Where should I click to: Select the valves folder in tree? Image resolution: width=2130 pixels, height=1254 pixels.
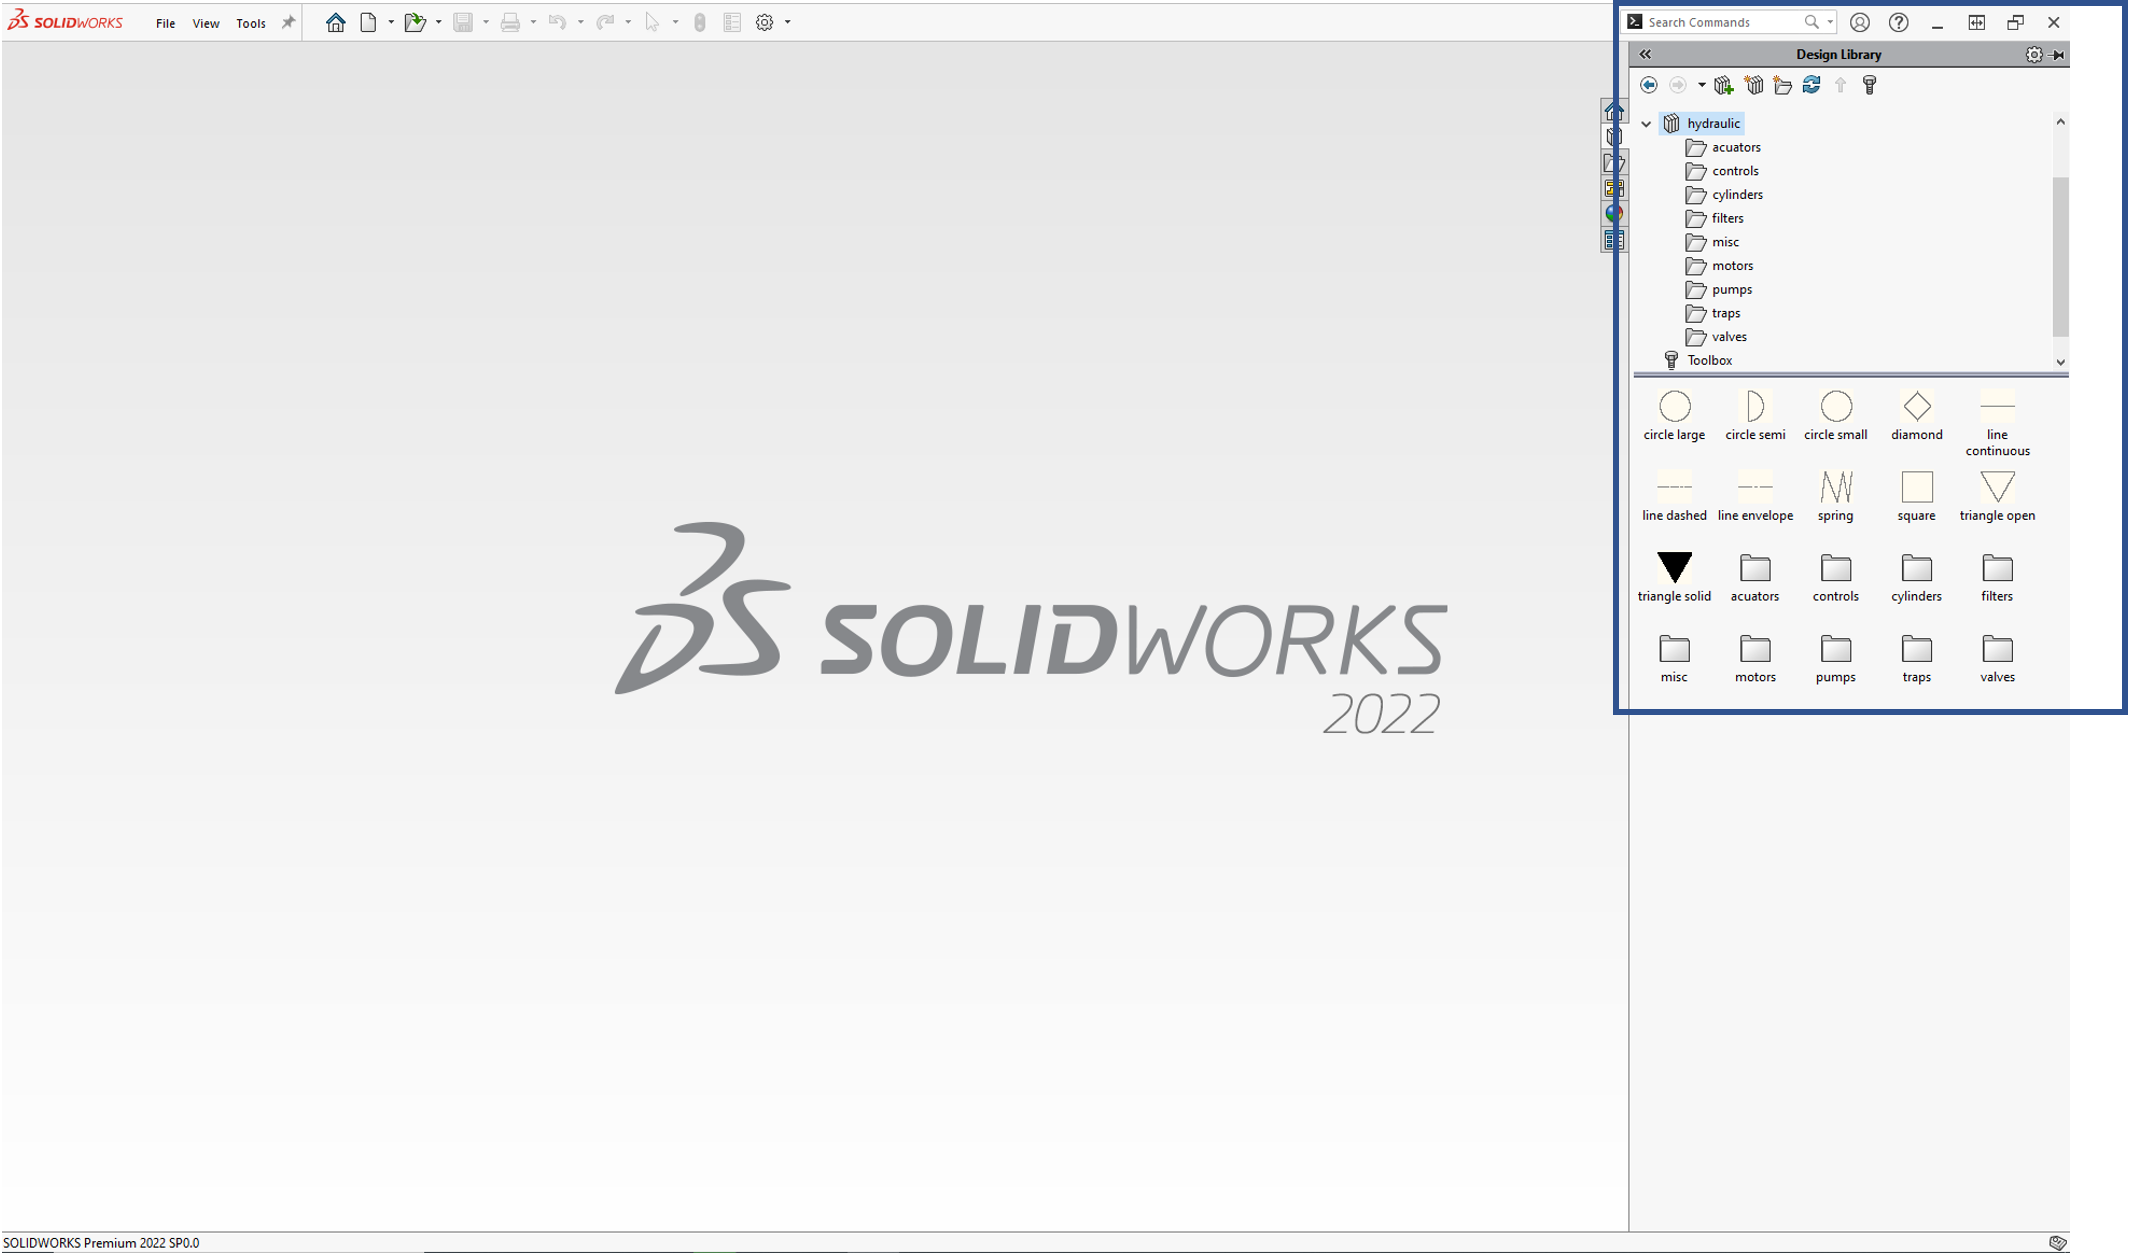click(1728, 337)
